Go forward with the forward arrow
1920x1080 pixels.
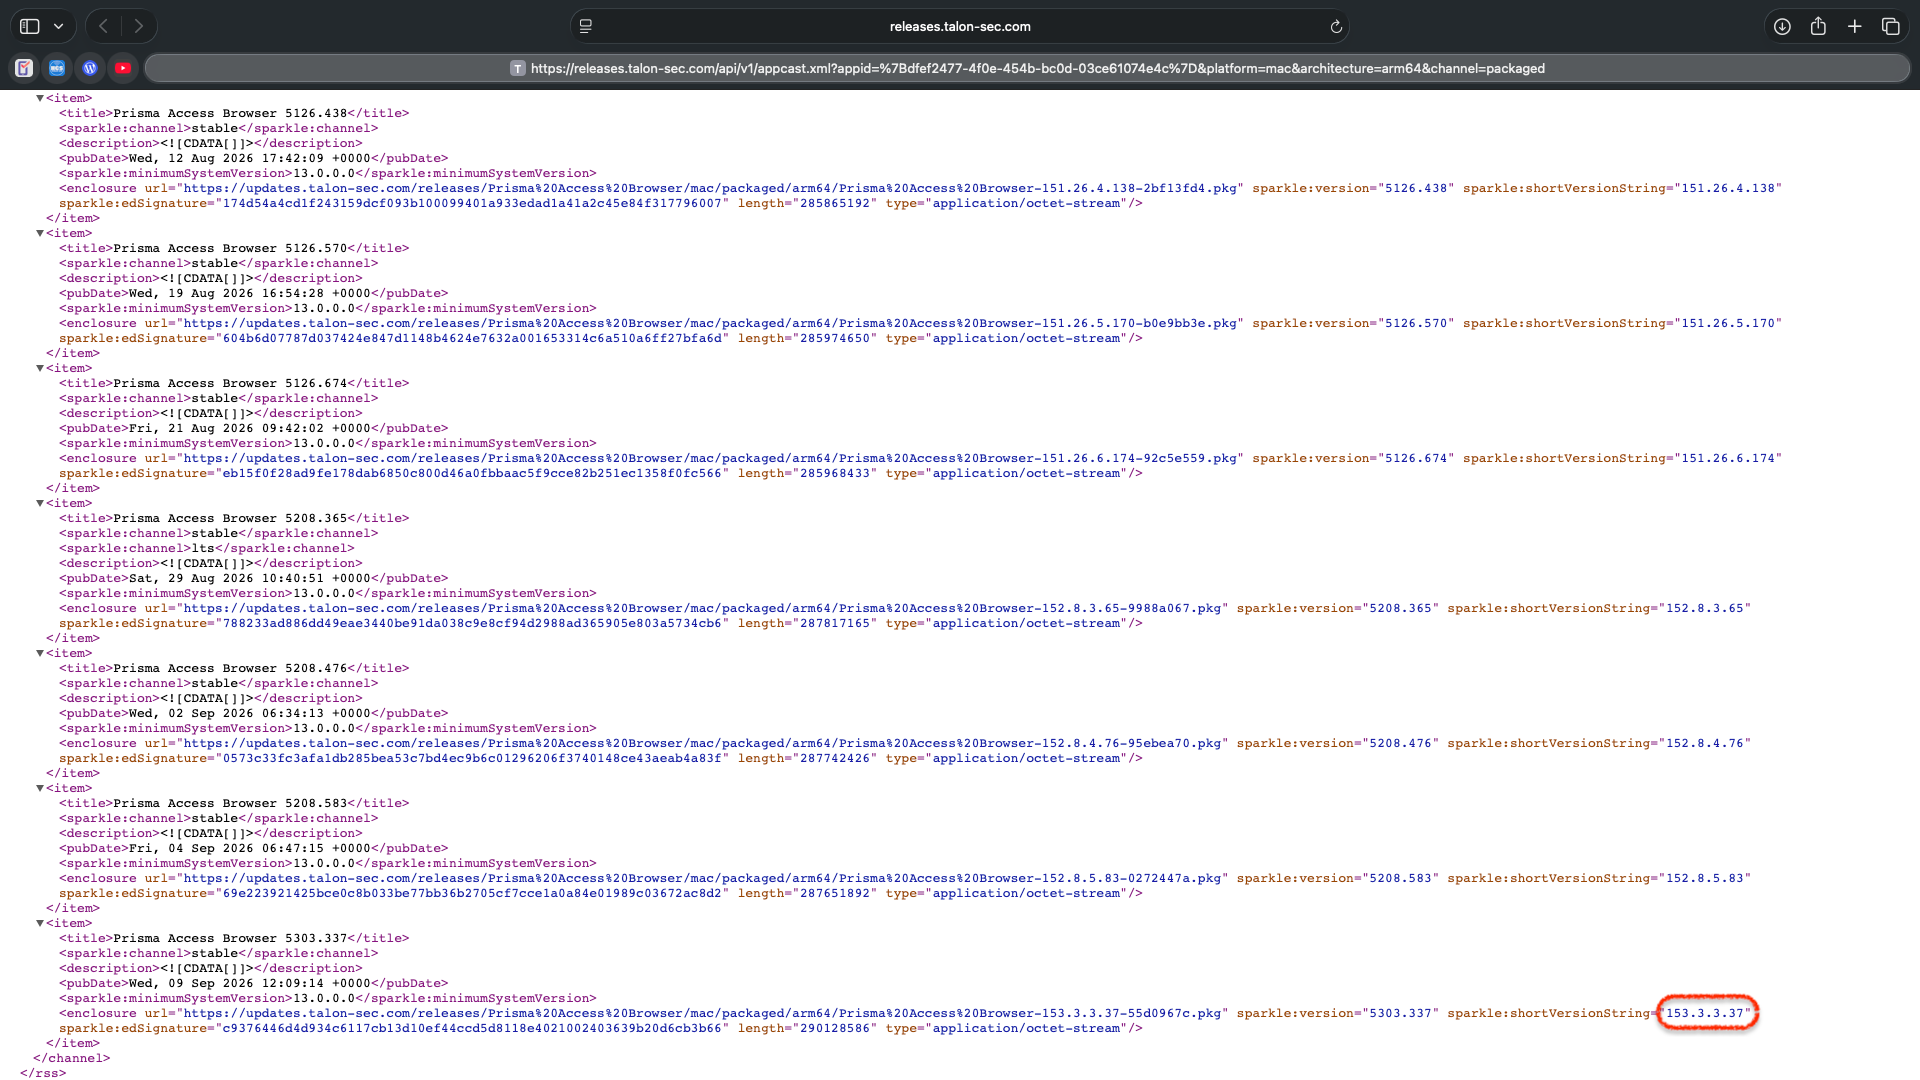(x=139, y=26)
